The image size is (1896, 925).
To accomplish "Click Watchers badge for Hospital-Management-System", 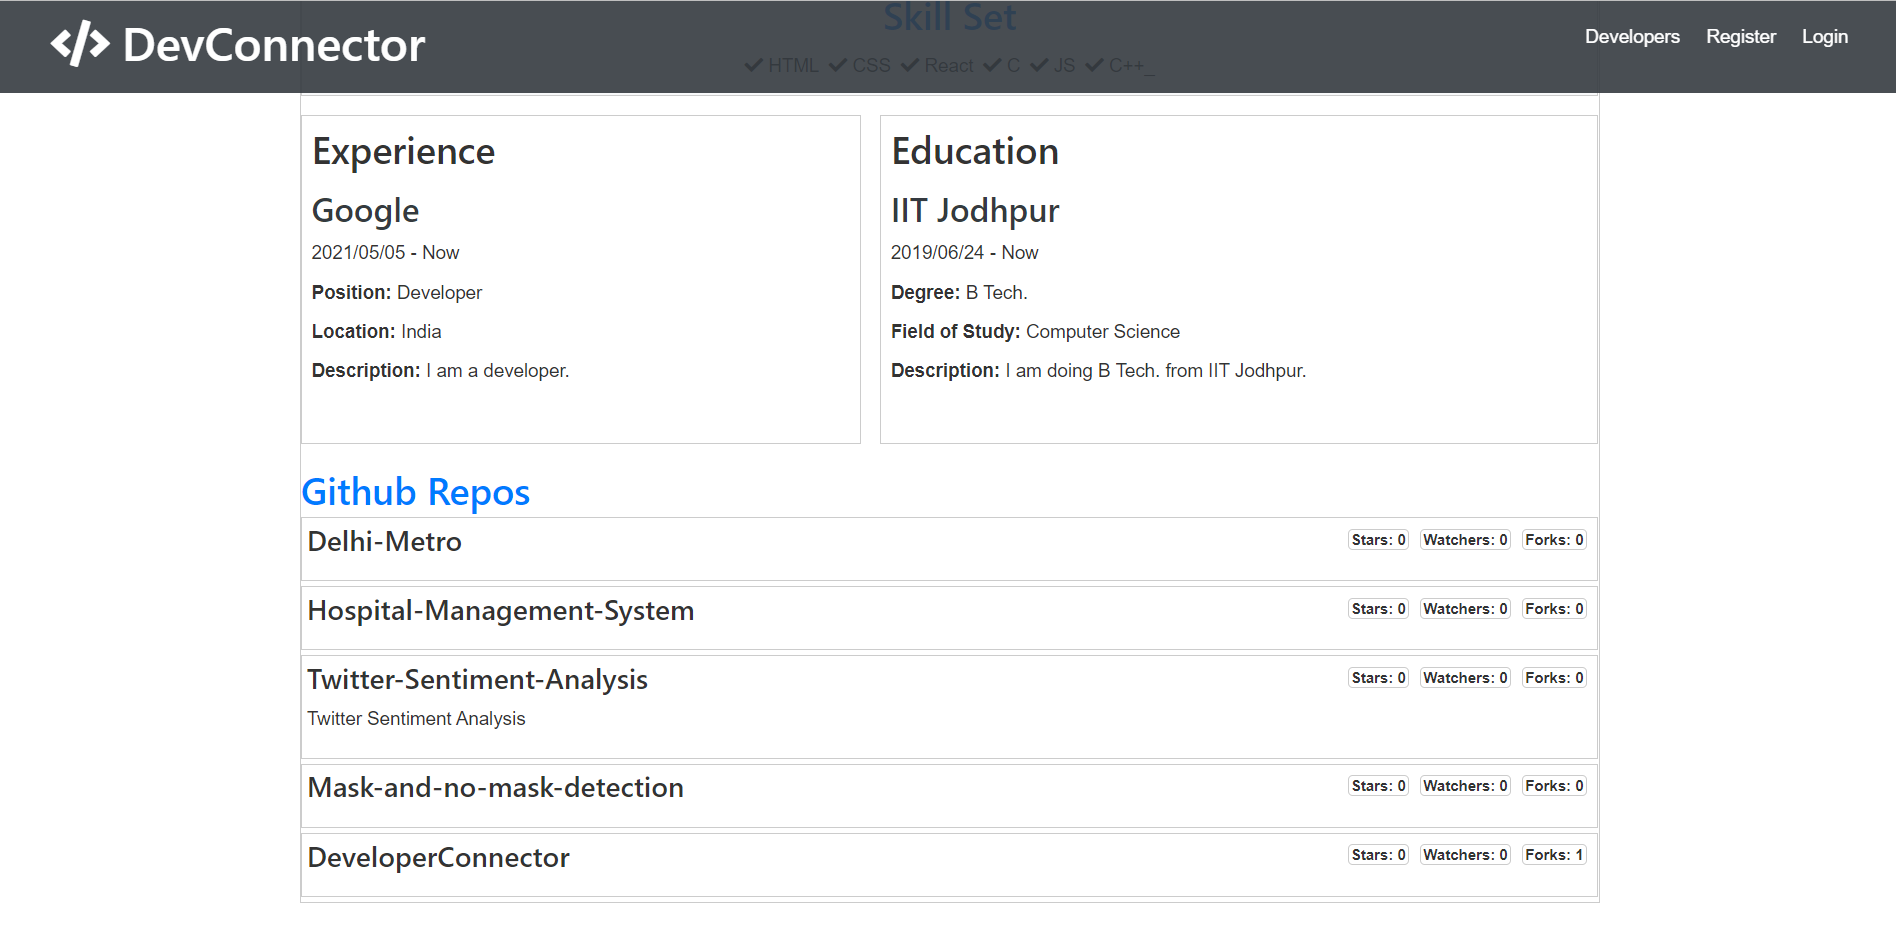I will click(x=1465, y=609).
